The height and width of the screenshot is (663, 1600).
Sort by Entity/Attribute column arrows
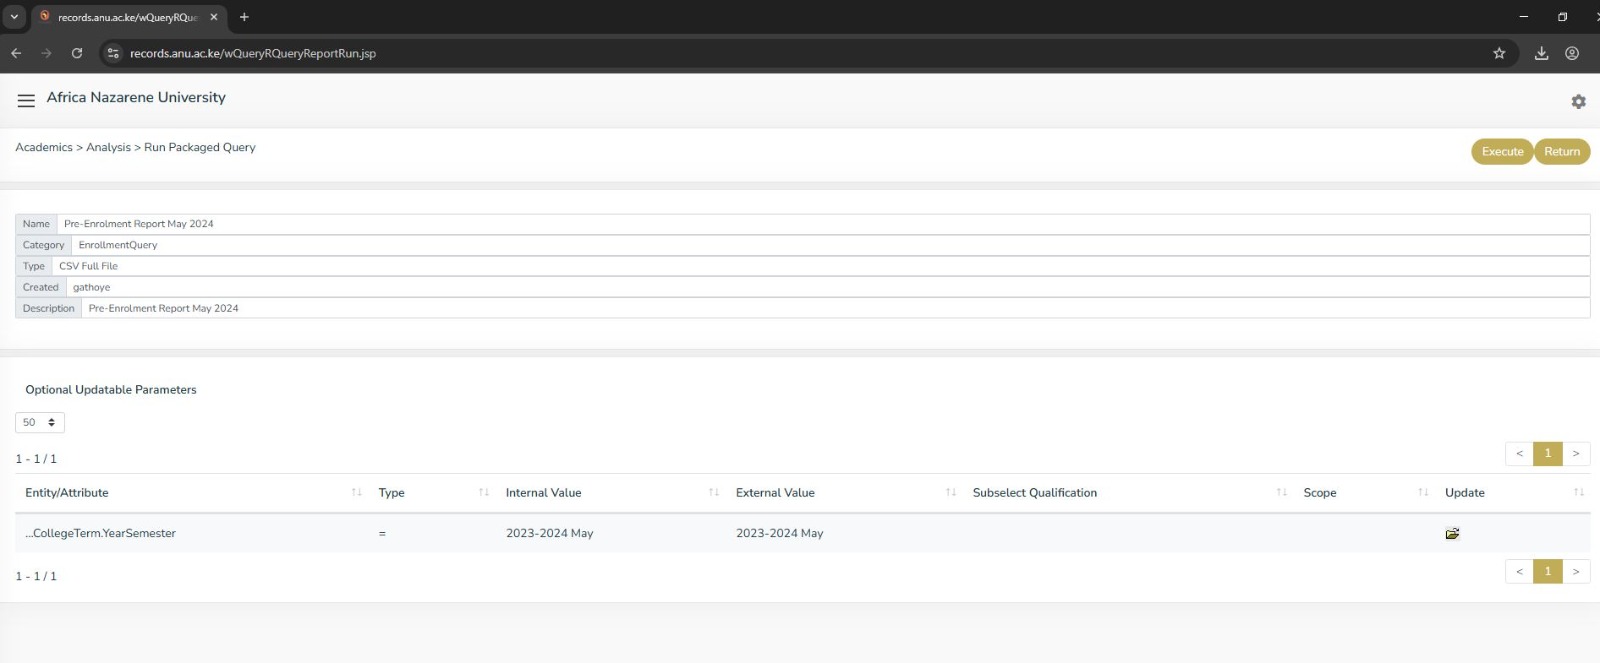click(x=357, y=493)
